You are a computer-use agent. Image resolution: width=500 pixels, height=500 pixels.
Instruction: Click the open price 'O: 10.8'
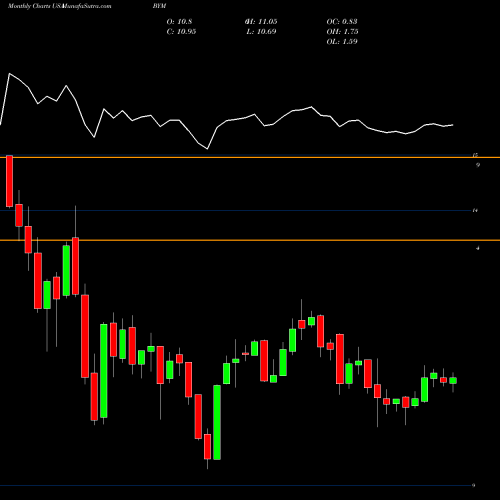(x=179, y=21)
